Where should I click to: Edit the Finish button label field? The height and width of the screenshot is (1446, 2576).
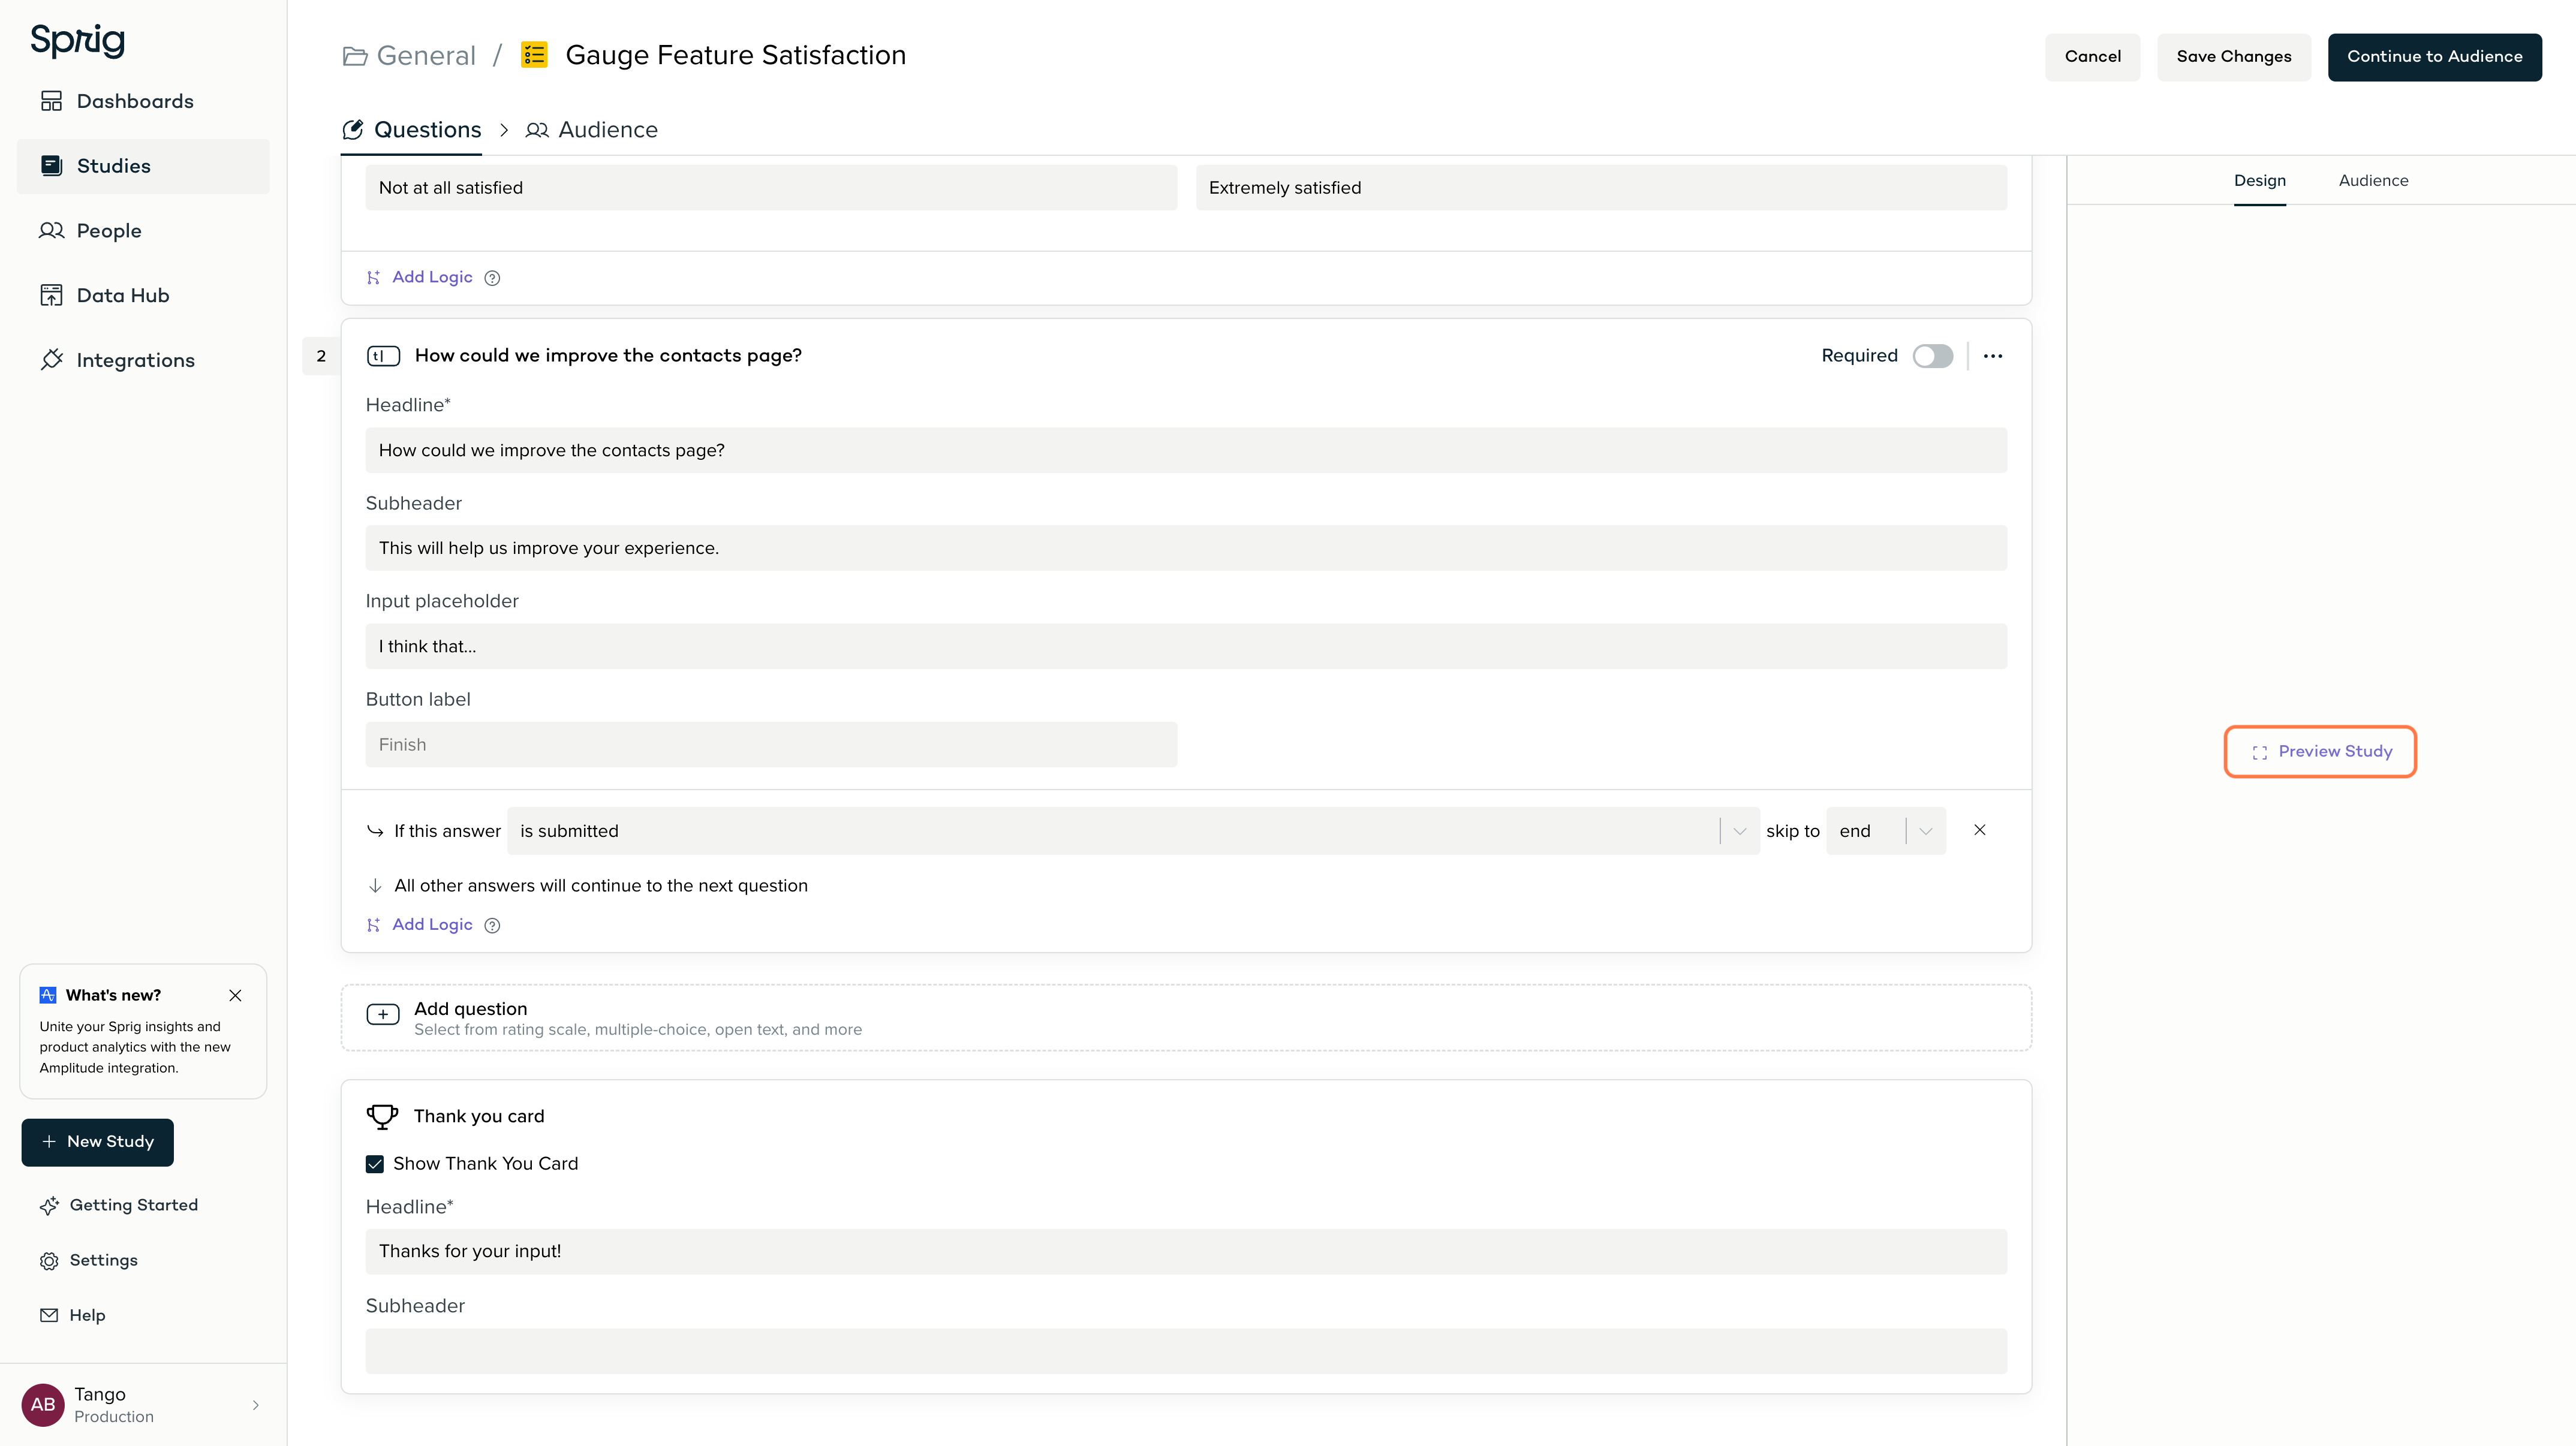click(771, 745)
